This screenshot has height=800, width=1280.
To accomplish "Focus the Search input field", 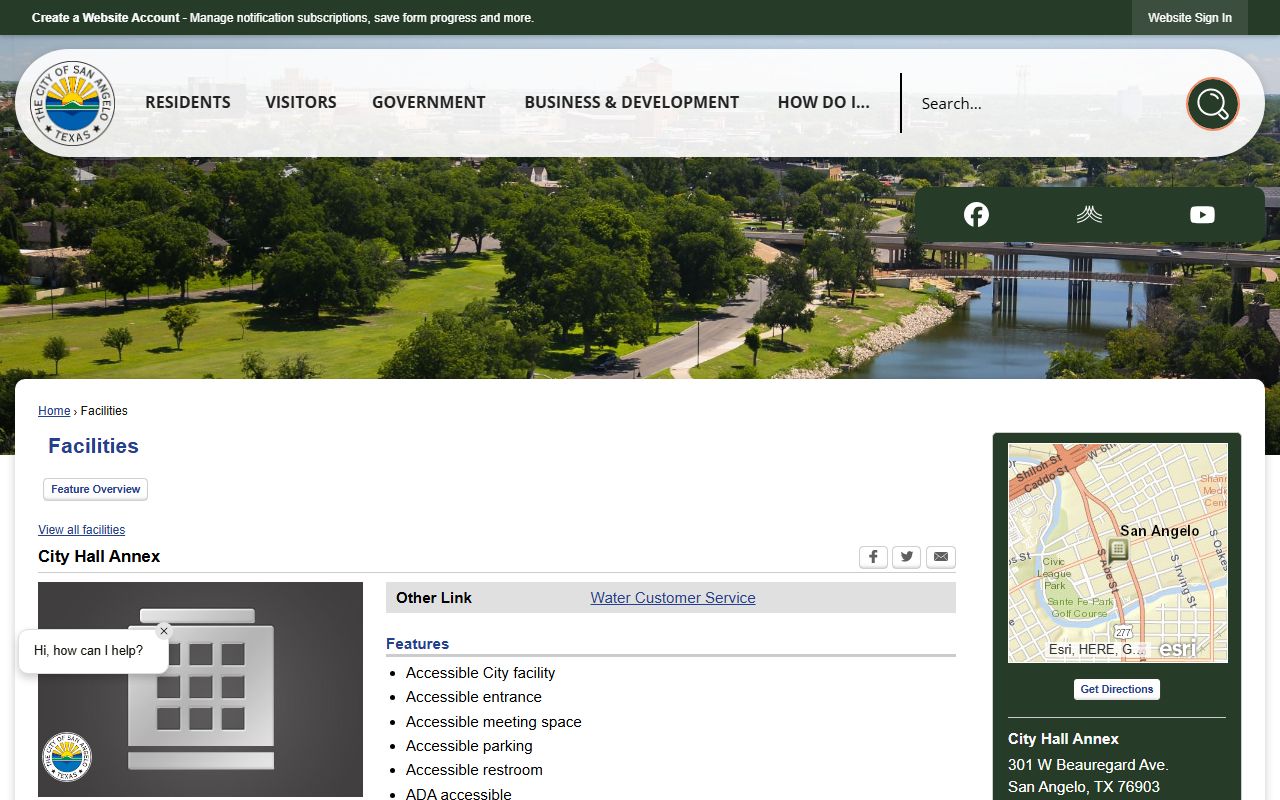I will click(x=1045, y=103).
